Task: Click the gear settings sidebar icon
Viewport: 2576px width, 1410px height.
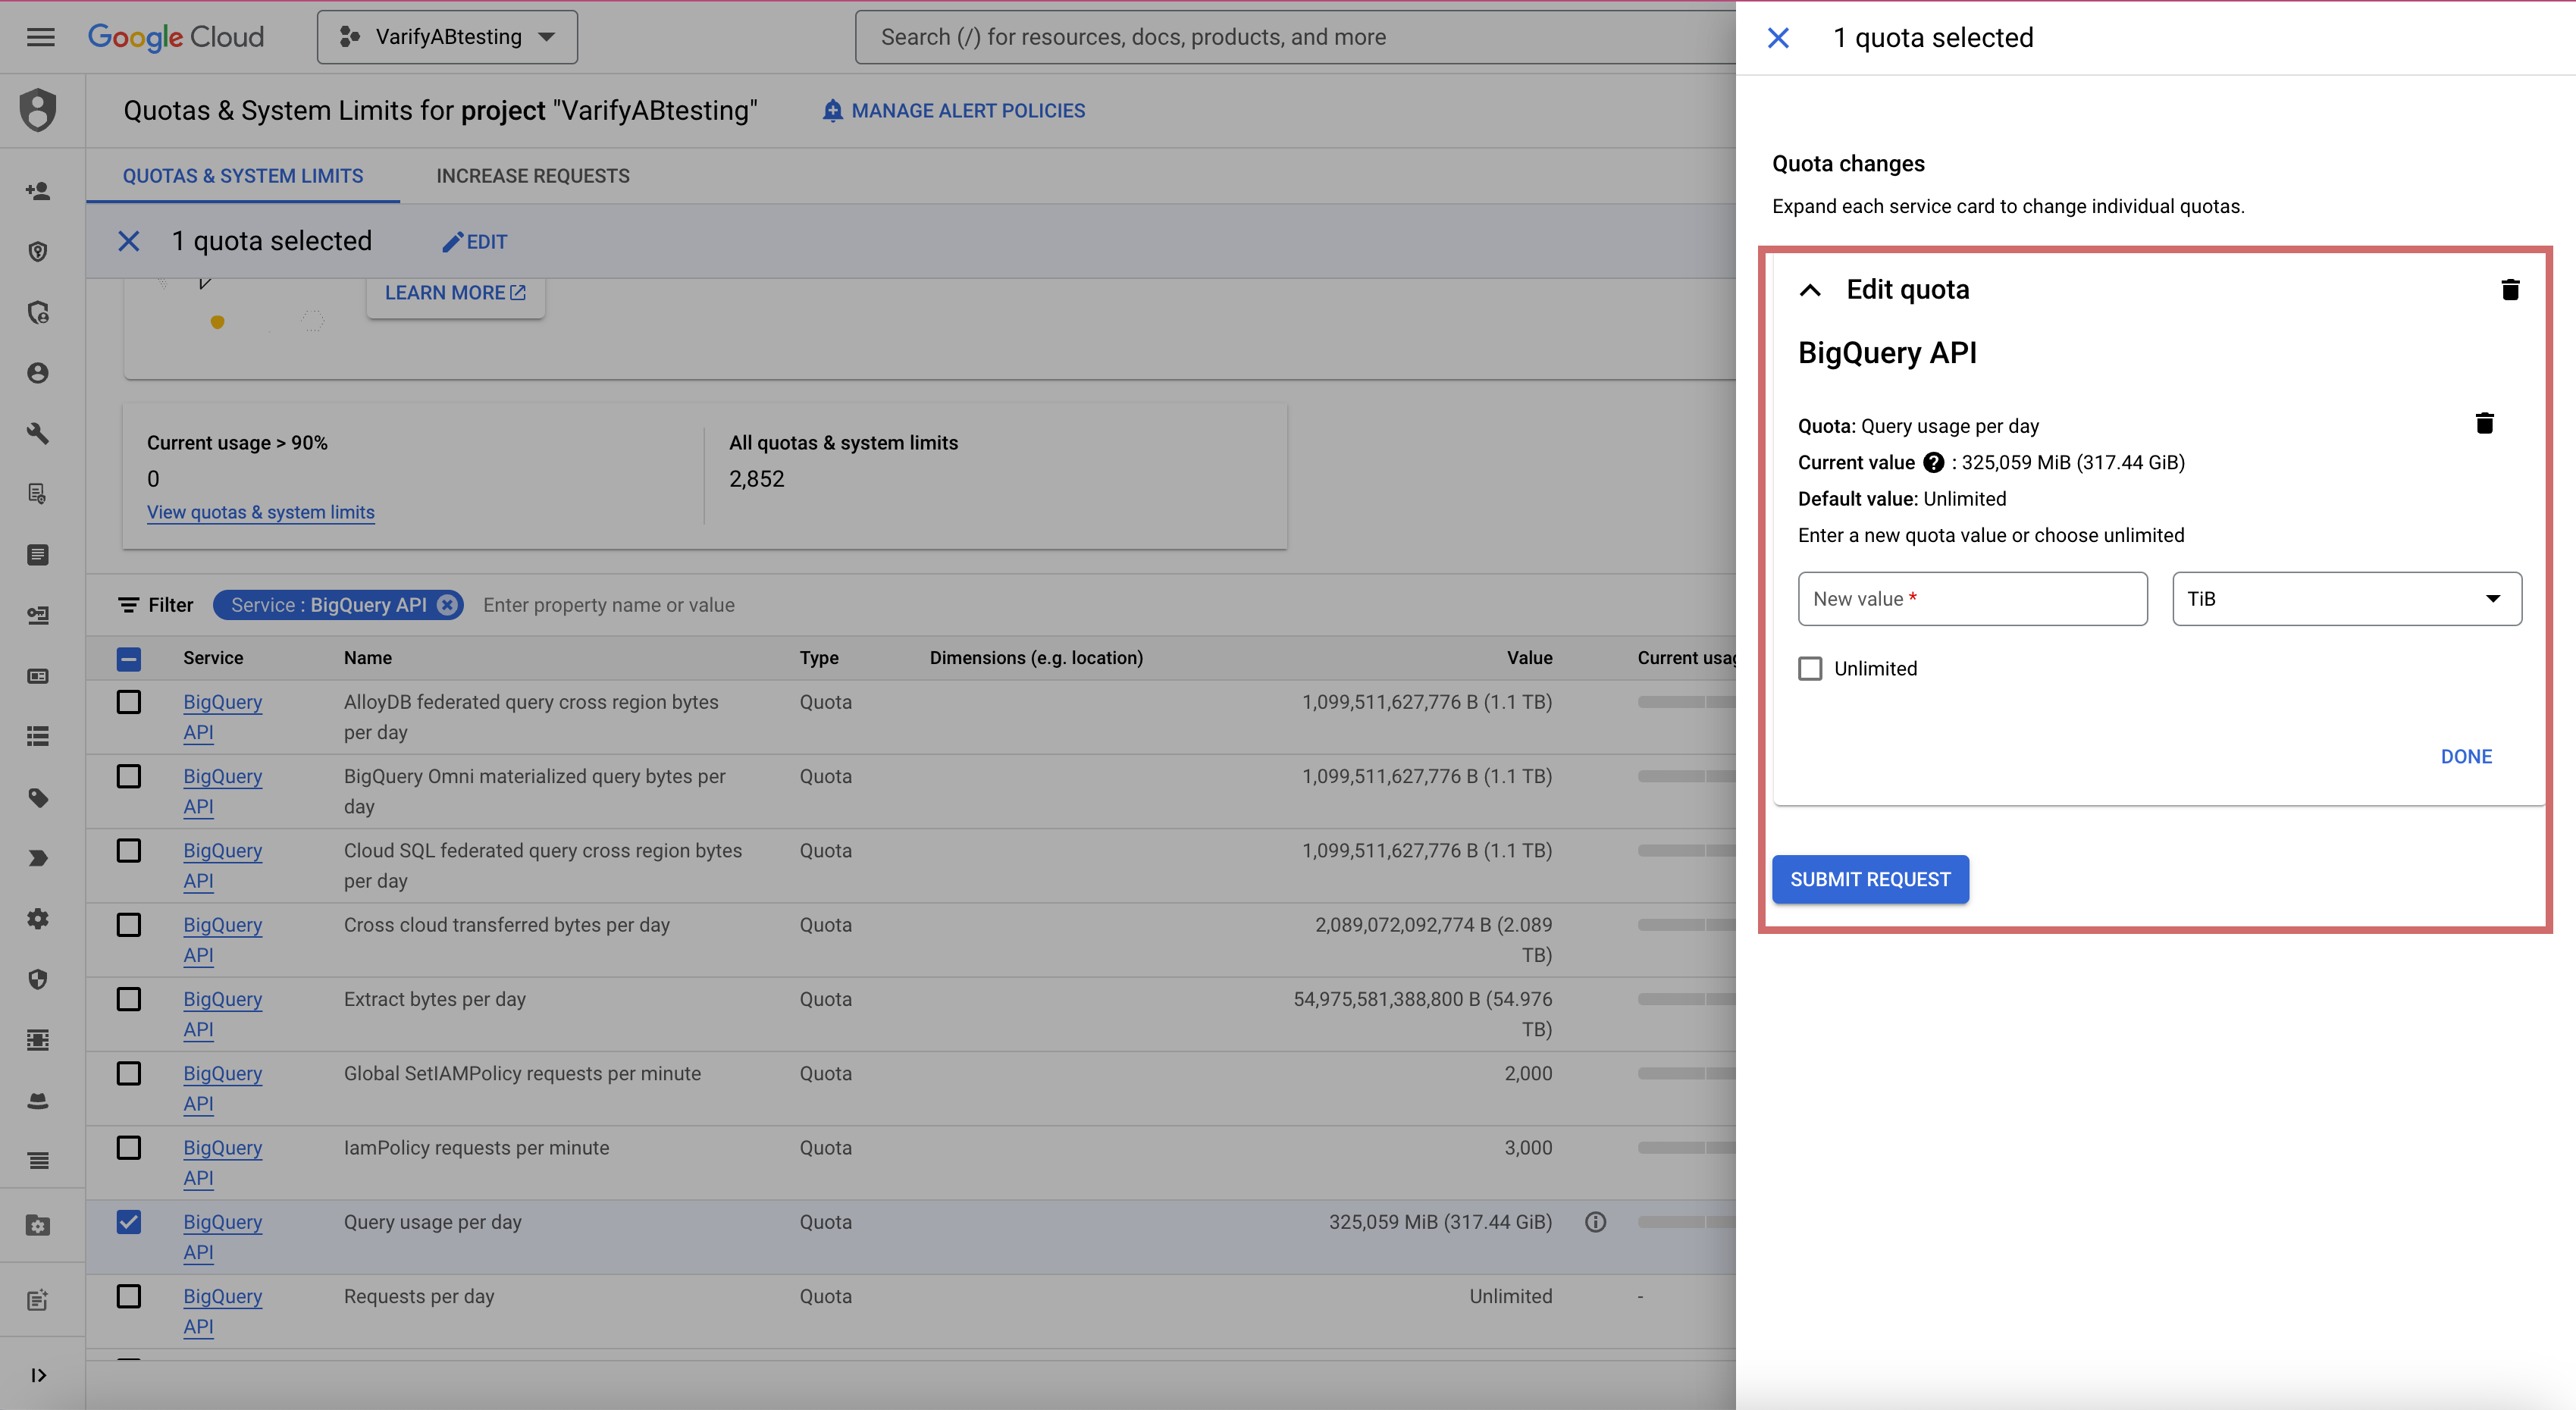Action: click(38, 918)
